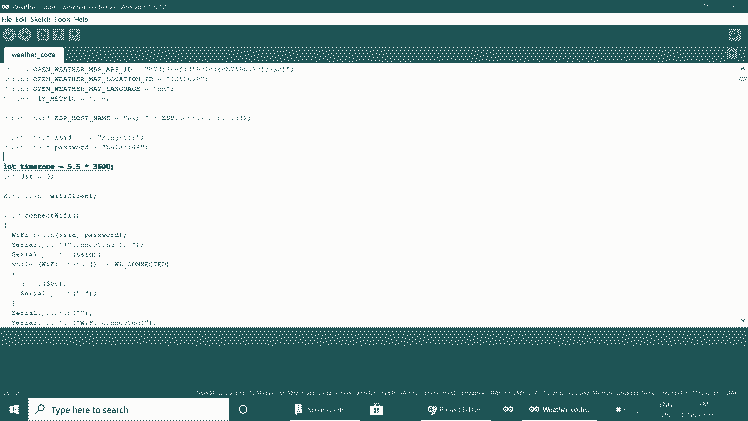
Task: Open the Help menu
Action: pos(82,19)
